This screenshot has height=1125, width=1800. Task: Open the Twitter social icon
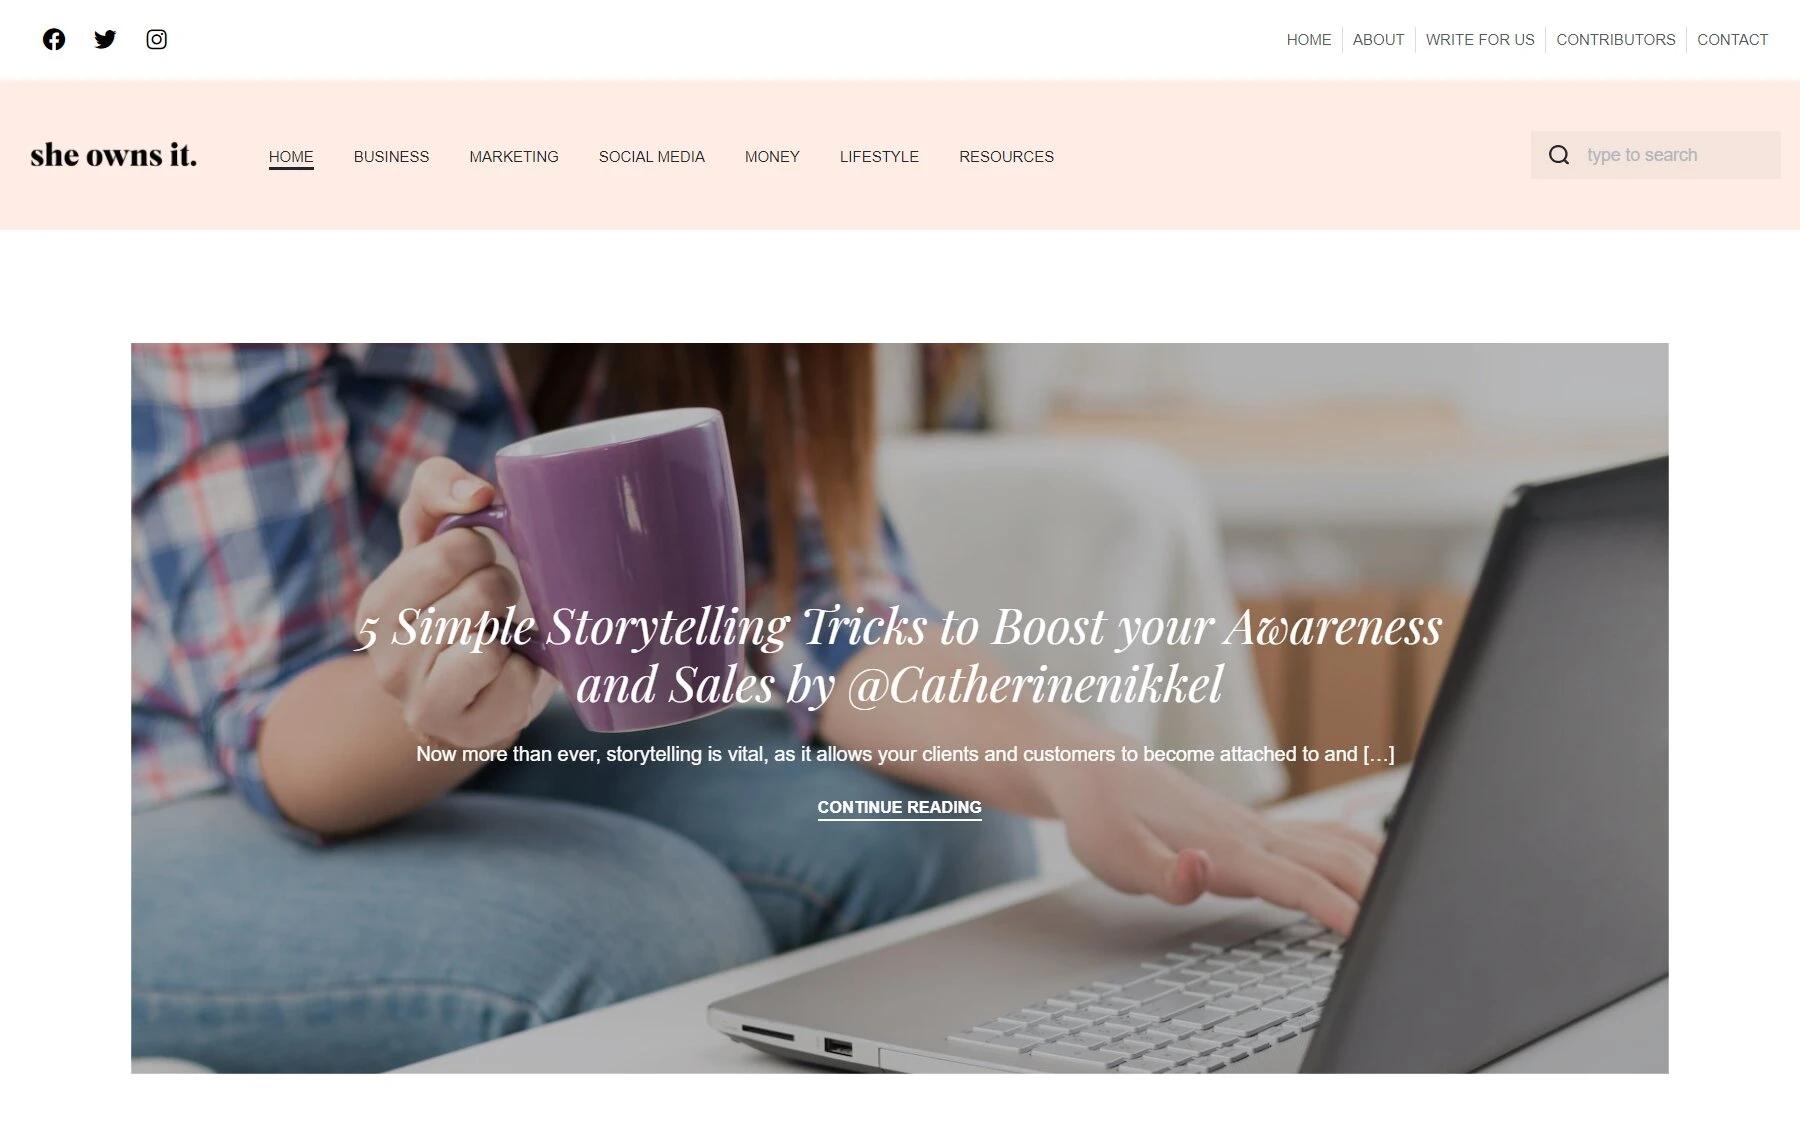tap(105, 39)
